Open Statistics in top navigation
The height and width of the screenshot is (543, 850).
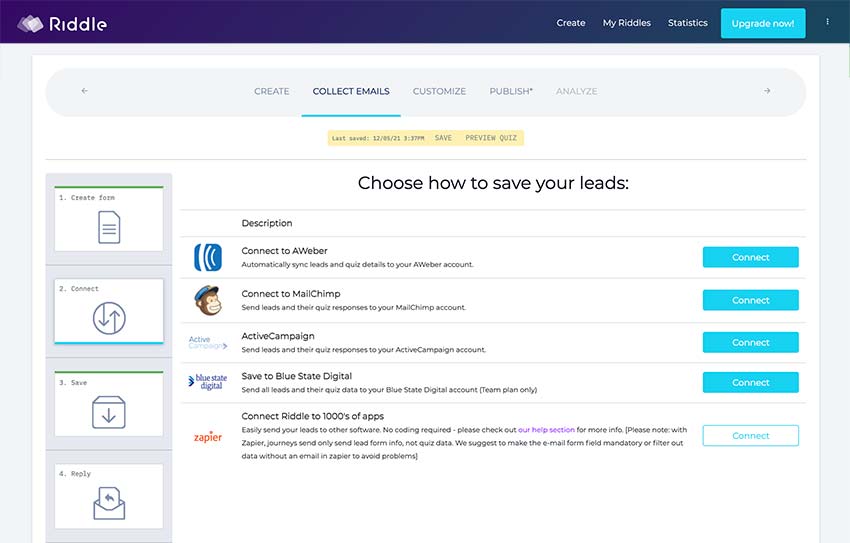(x=687, y=23)
